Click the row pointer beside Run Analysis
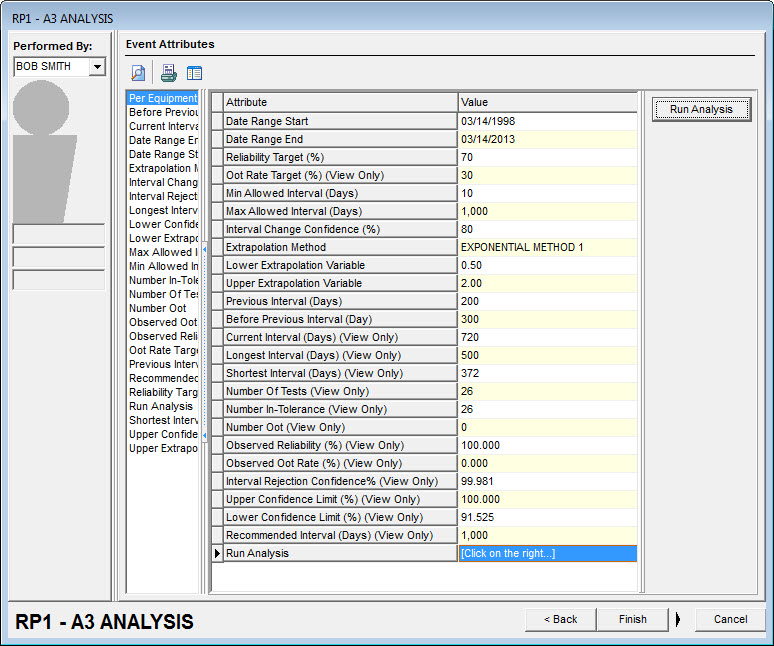Screen dimensions: 774x646 coord(217,553)
